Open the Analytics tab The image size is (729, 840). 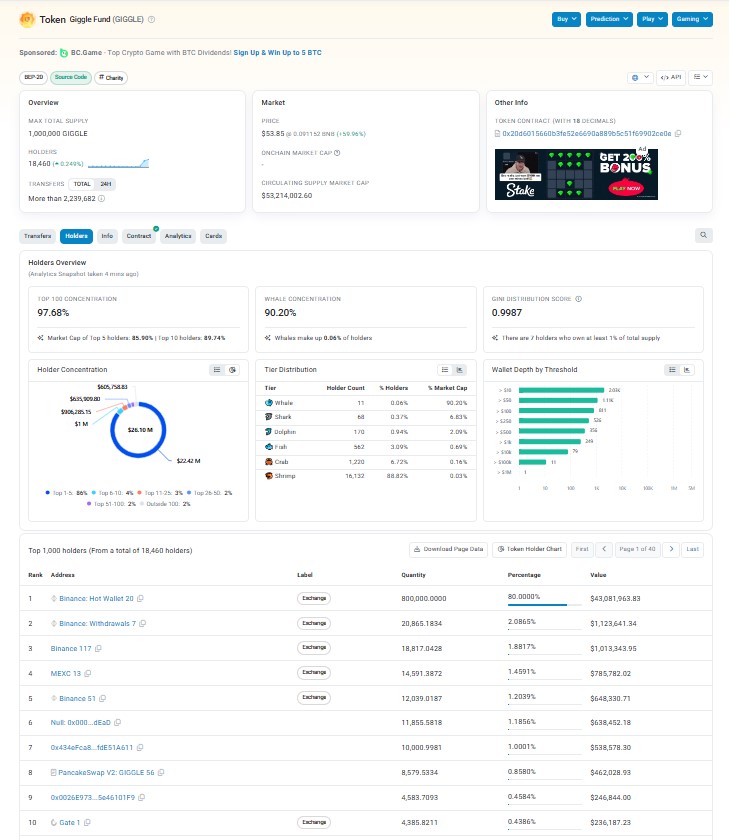(x=178, y=236)
